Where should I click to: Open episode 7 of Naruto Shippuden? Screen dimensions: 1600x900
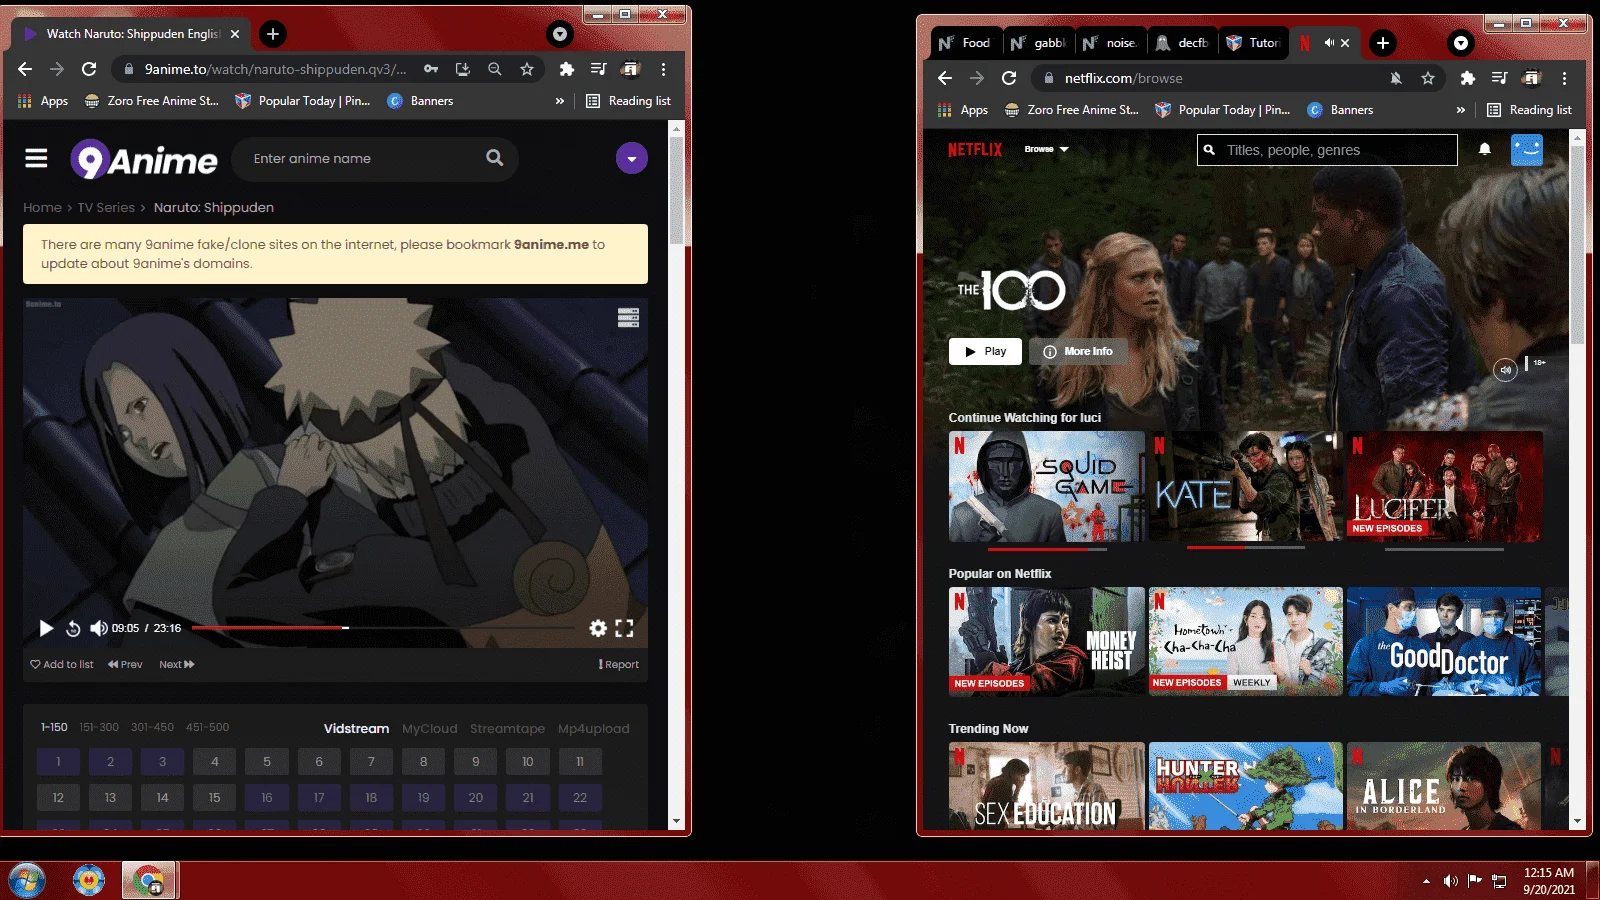[x=371, y=762]
